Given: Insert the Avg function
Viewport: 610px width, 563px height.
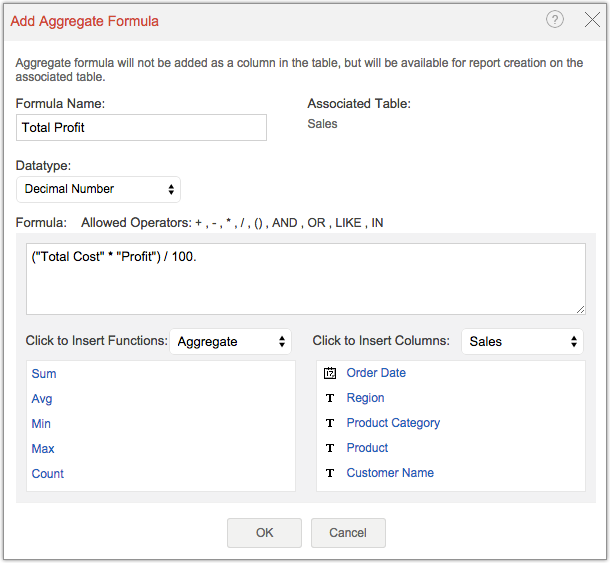Looking at the screenshot, I should click(42, 399).
